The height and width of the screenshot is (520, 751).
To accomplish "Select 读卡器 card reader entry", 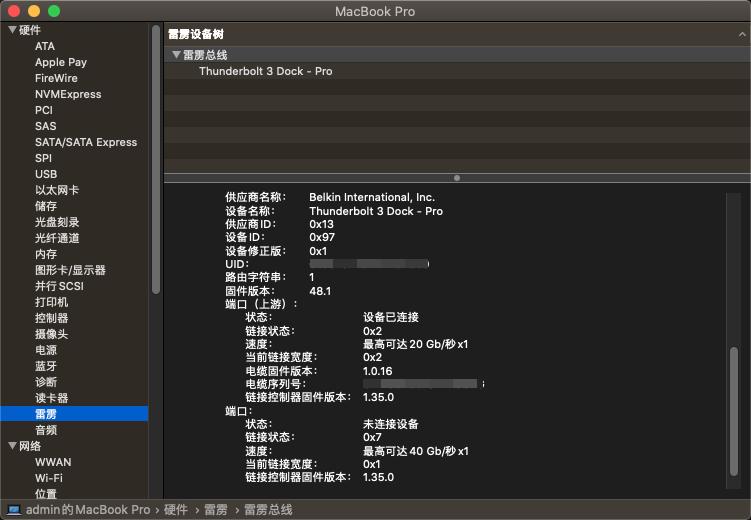I will 51,398.
